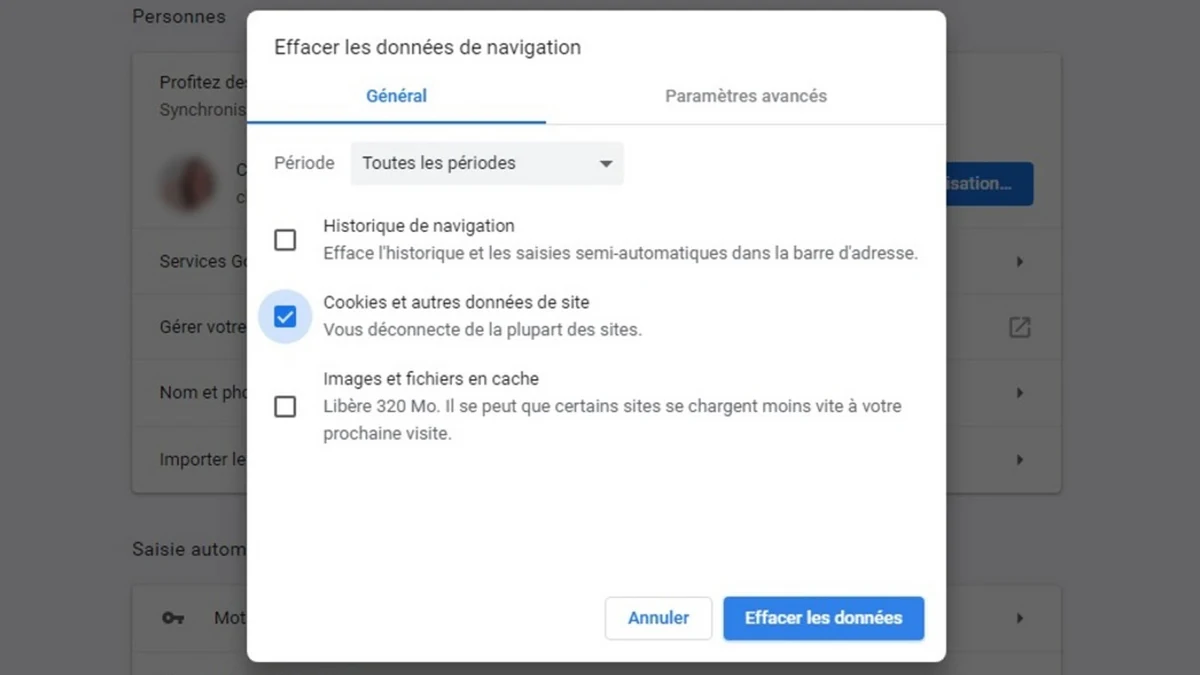The width and height of the screenshot is (1200, 675).
Task: Click the Historique de navigation label text
Action: (418, 226)
